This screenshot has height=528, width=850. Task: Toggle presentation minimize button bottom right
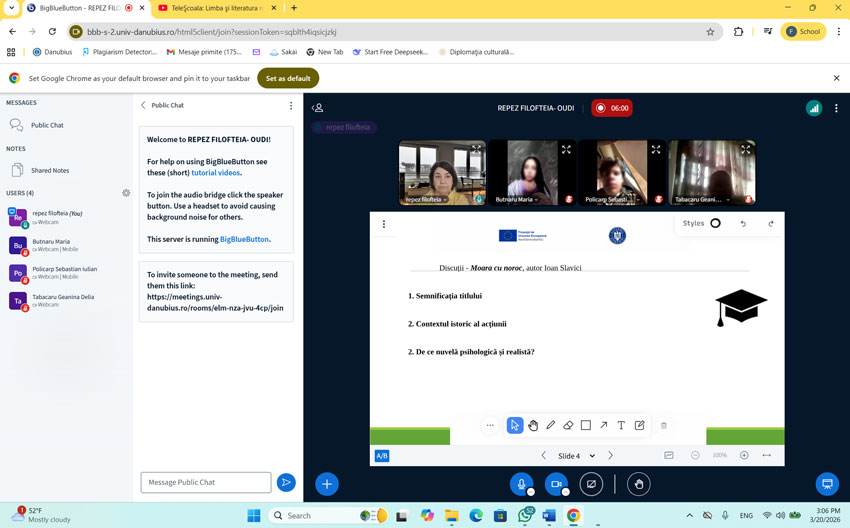(827, 484)
